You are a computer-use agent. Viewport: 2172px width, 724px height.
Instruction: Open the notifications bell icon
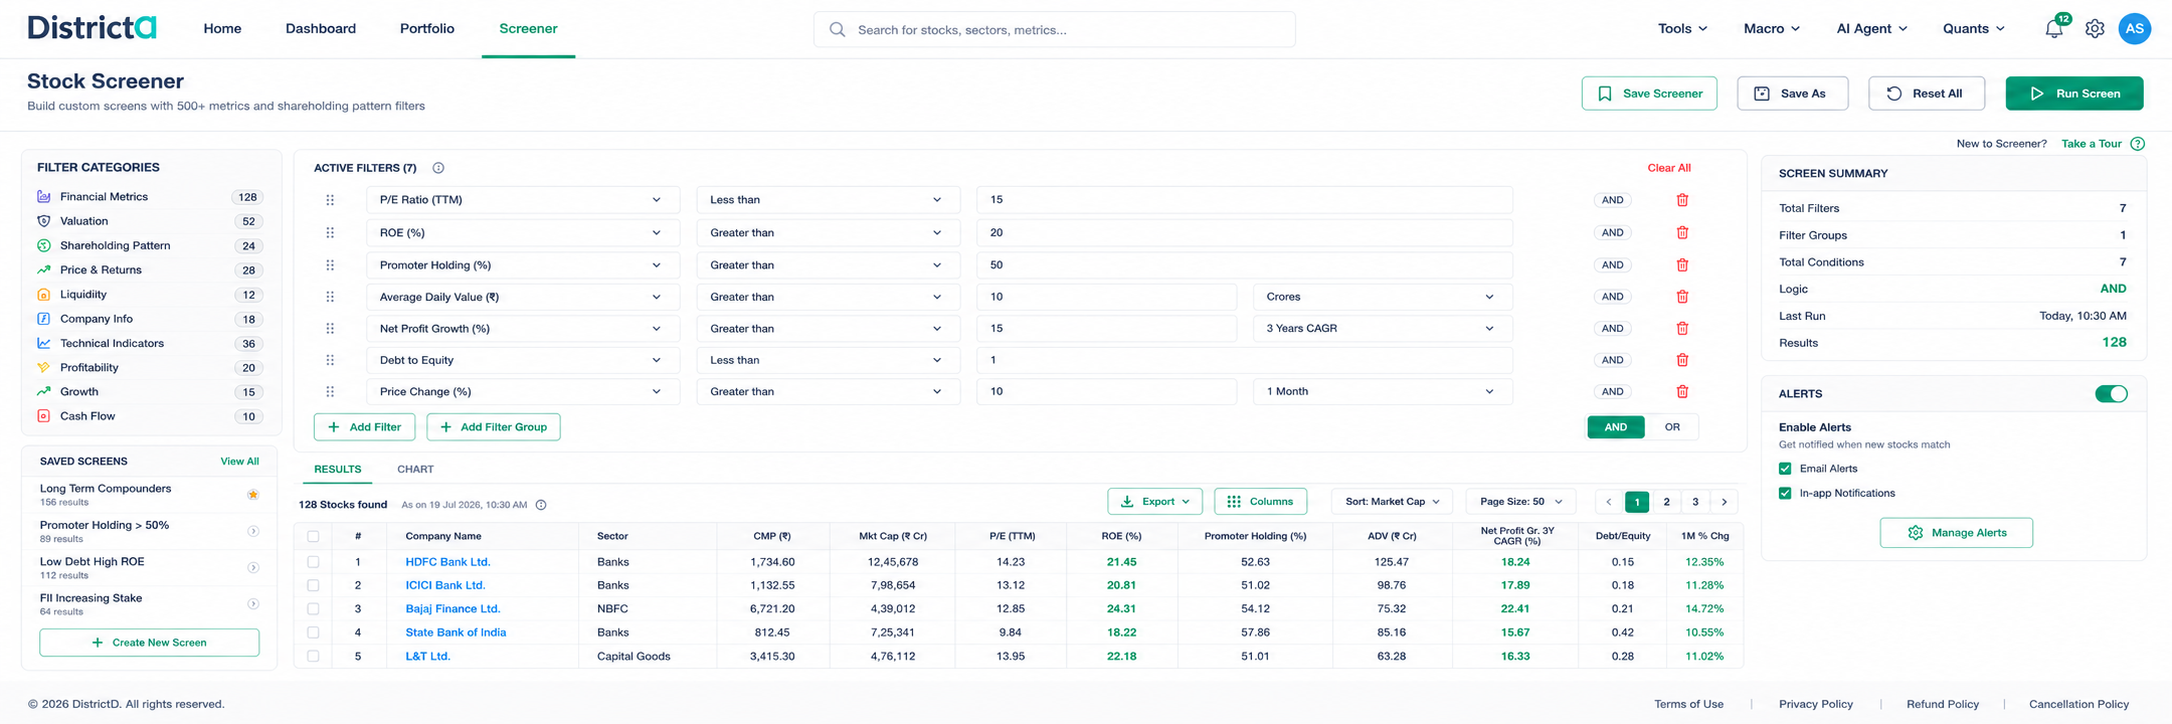click(2054, 29)
